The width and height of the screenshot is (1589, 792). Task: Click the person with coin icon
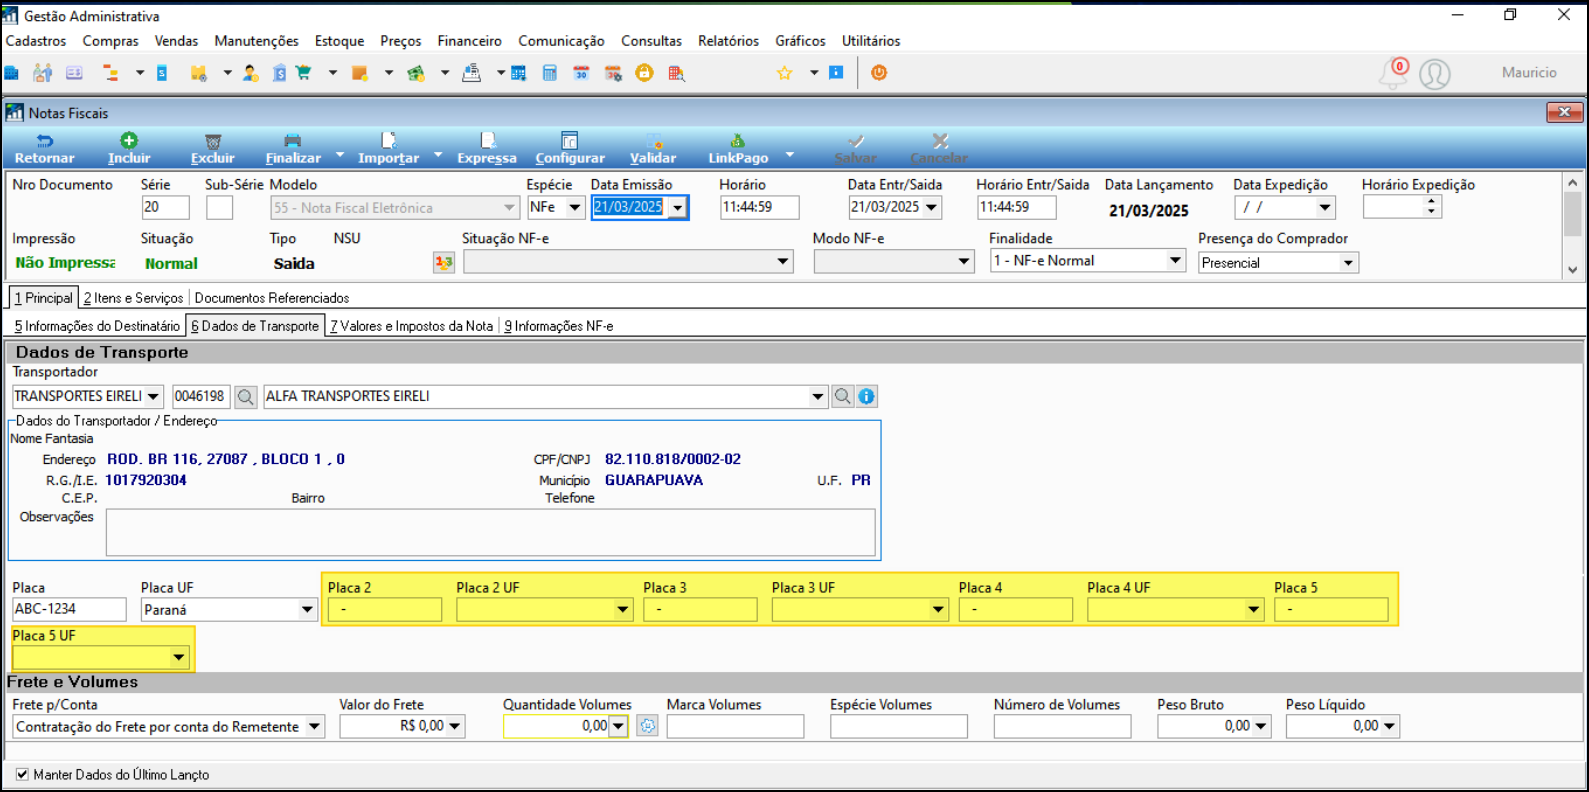pos(250,73)
